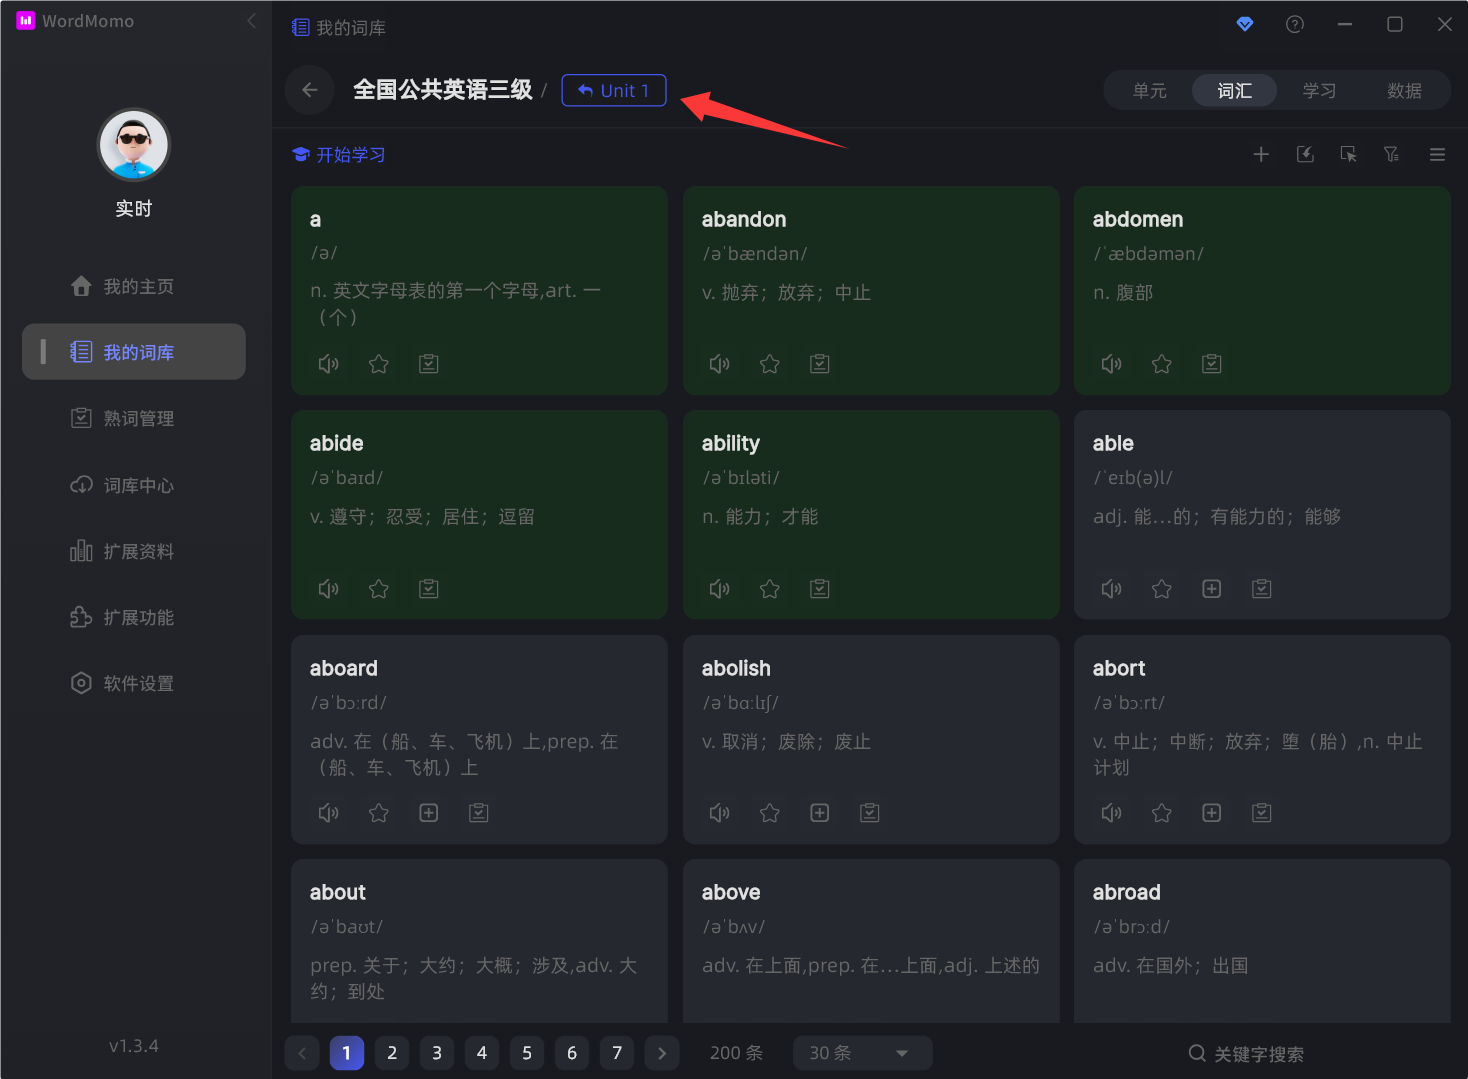Switch to the 词汇 tab

coord(1235,90)
